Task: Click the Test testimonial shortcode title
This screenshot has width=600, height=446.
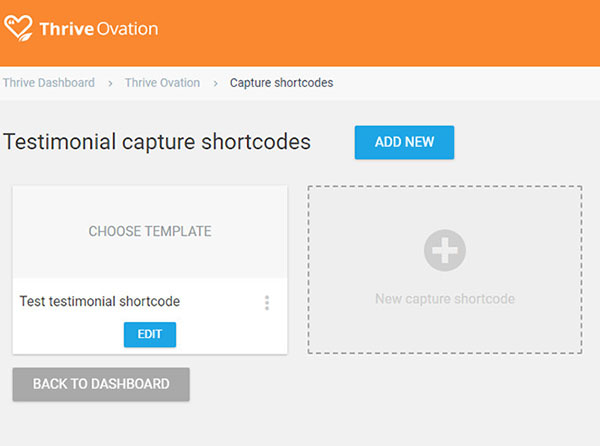Action: pyautogui.click(x=100, y=301)
